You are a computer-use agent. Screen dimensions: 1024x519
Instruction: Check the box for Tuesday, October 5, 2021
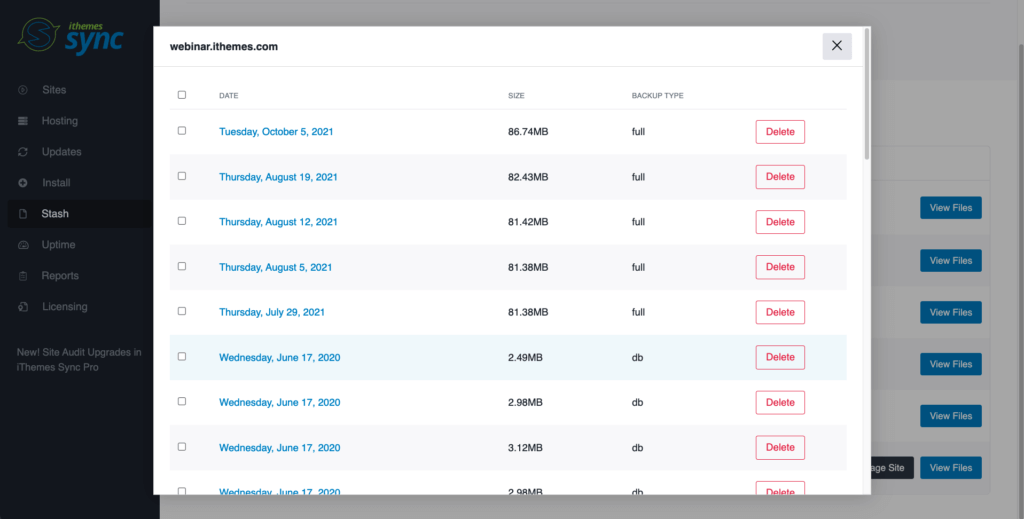point(182,131)
